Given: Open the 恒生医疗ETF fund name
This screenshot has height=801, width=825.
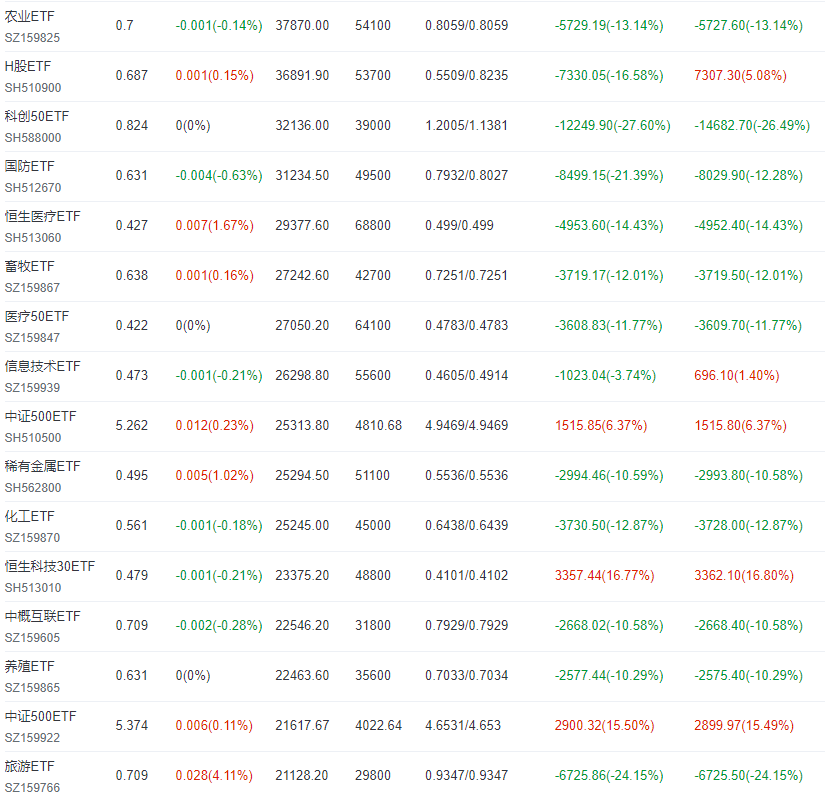Looking at the screenshot, I should tap(43, 216).
